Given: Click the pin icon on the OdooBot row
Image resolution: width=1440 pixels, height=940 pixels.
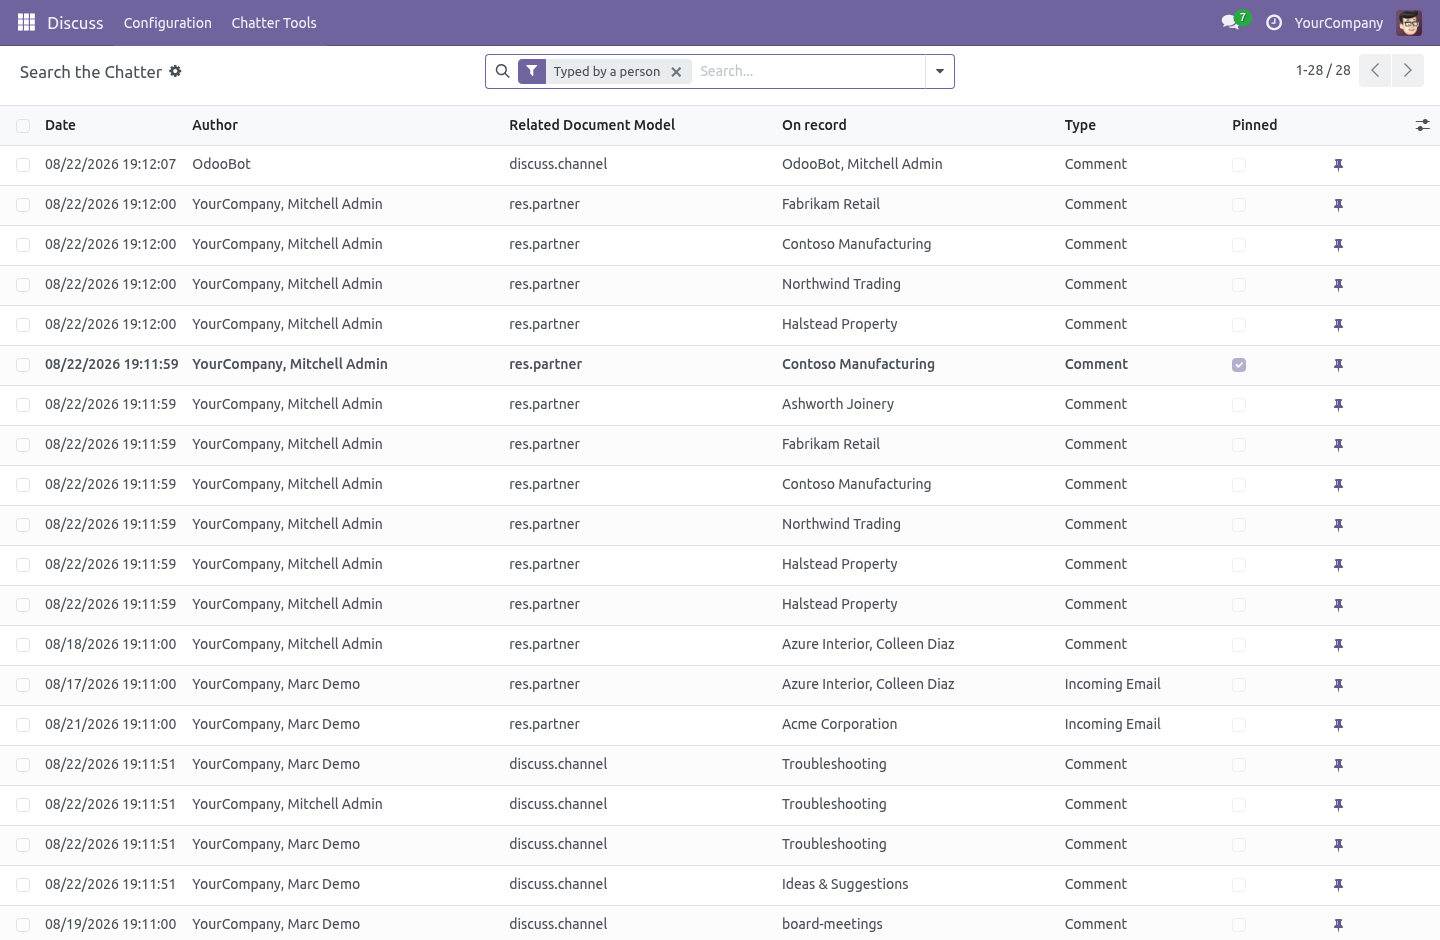Looking at the screenshot, I should coord(1338,165).
